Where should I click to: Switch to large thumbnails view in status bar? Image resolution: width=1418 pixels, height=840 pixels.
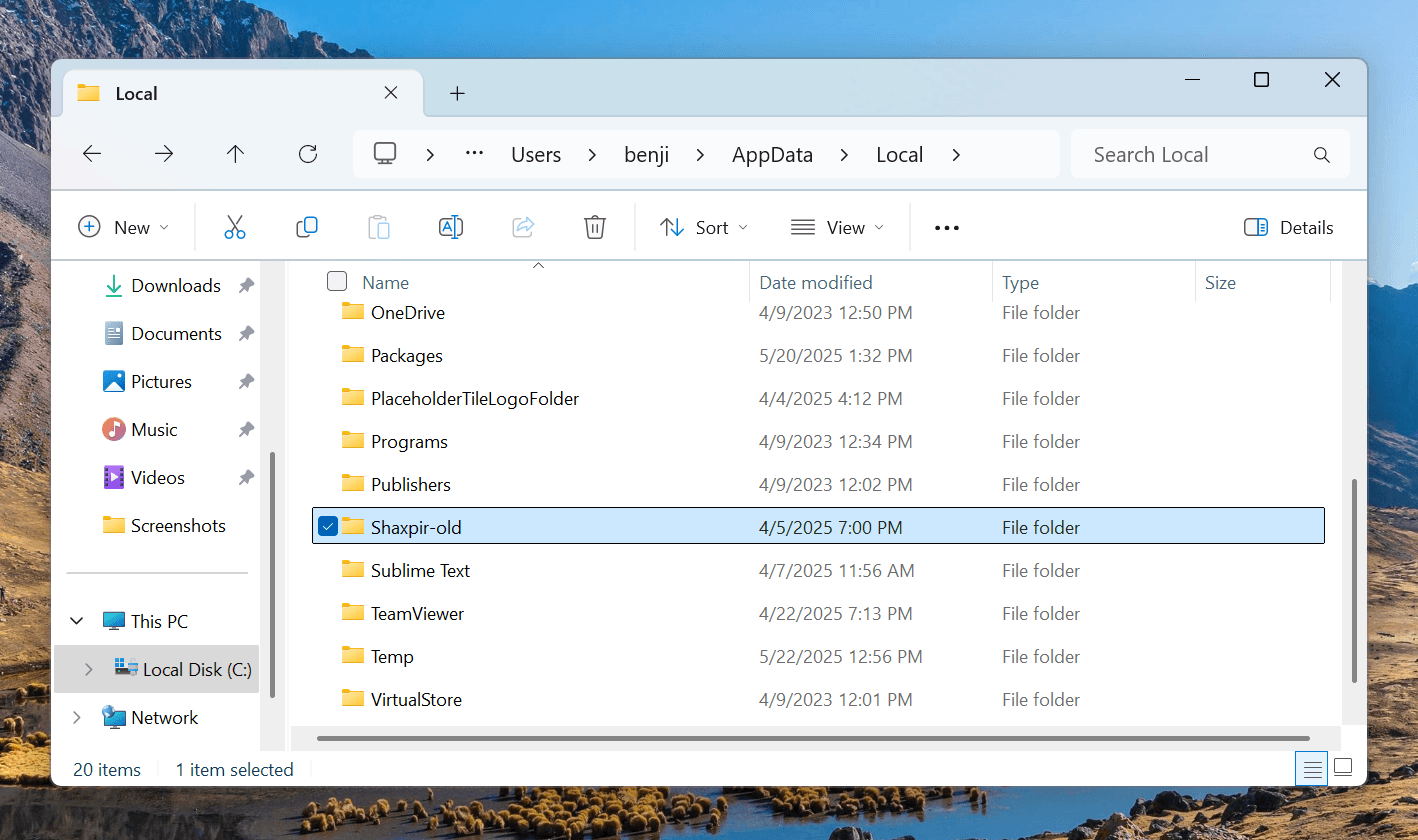[x=1343, y=768]
